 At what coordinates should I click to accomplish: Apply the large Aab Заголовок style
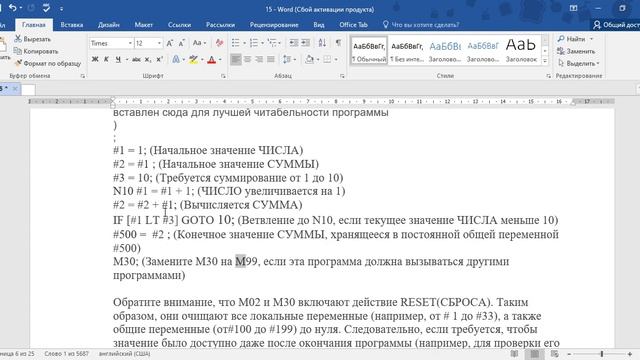[521, 51]
